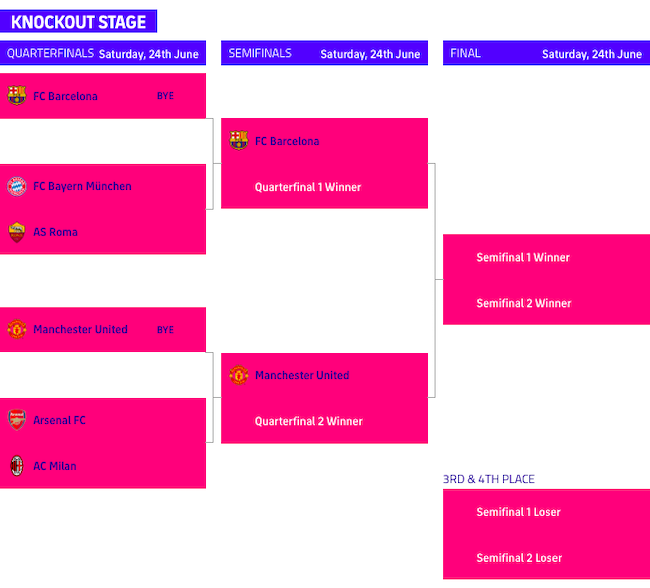Click the Quarterfinal 1 Winner slot

pos(308,187)
